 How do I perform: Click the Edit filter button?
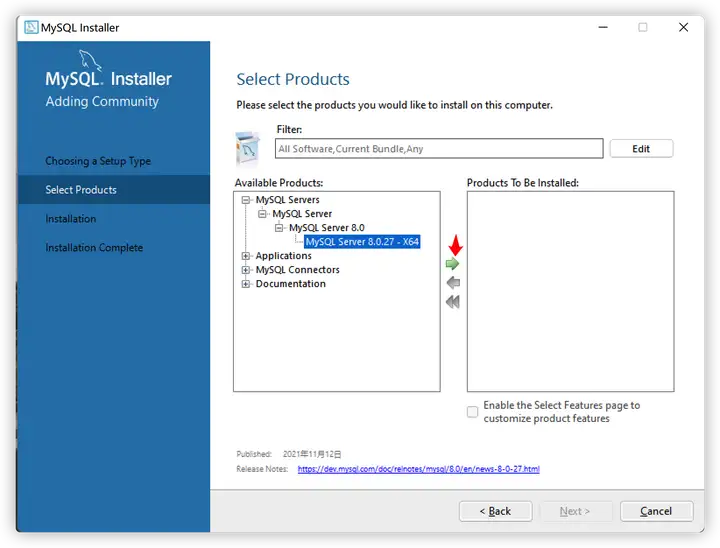641,149
